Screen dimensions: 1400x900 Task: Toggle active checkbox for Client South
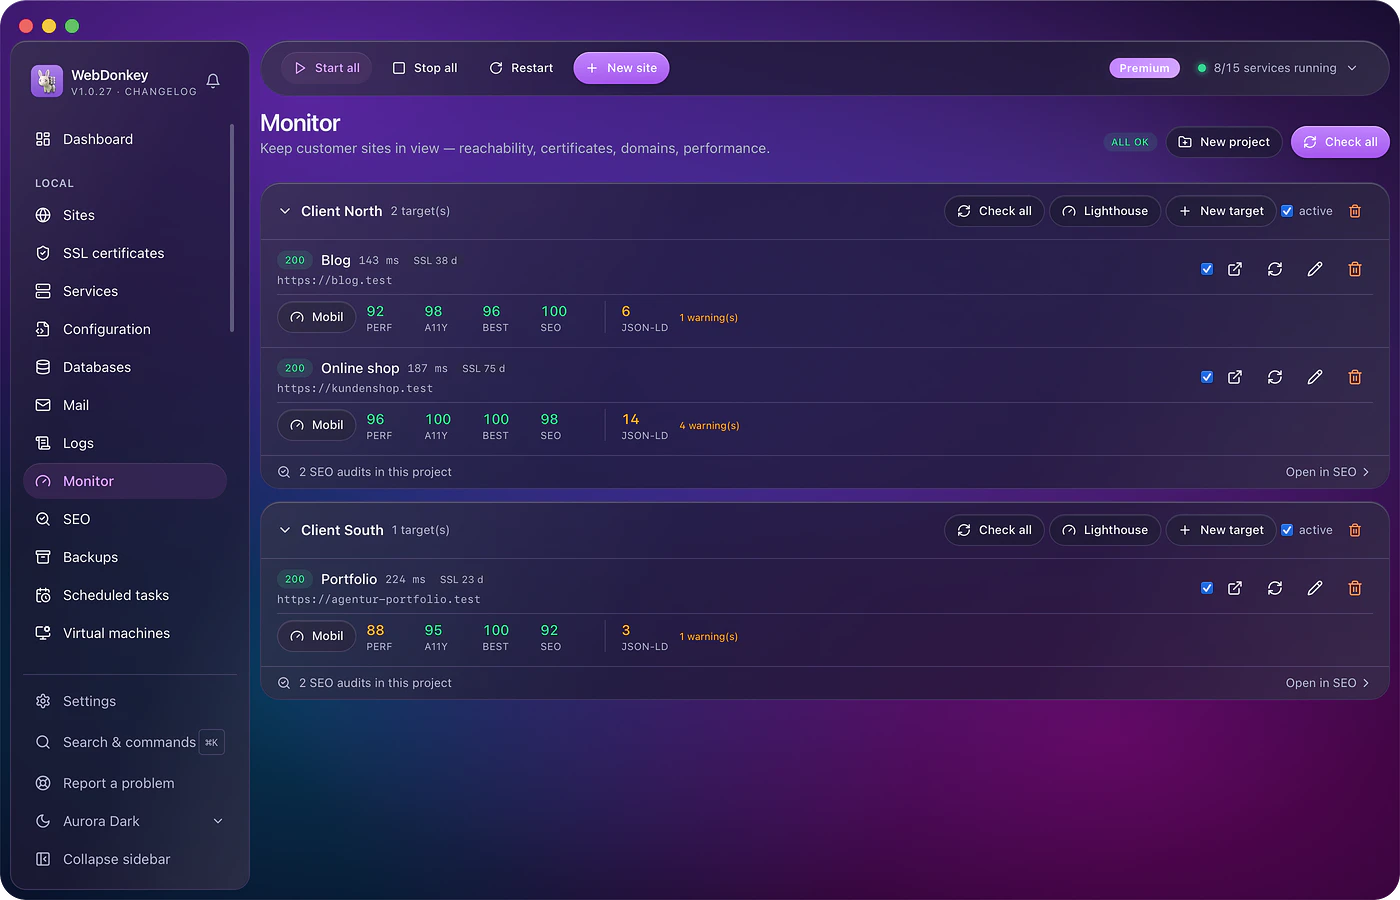click(x=1287, y=530)
